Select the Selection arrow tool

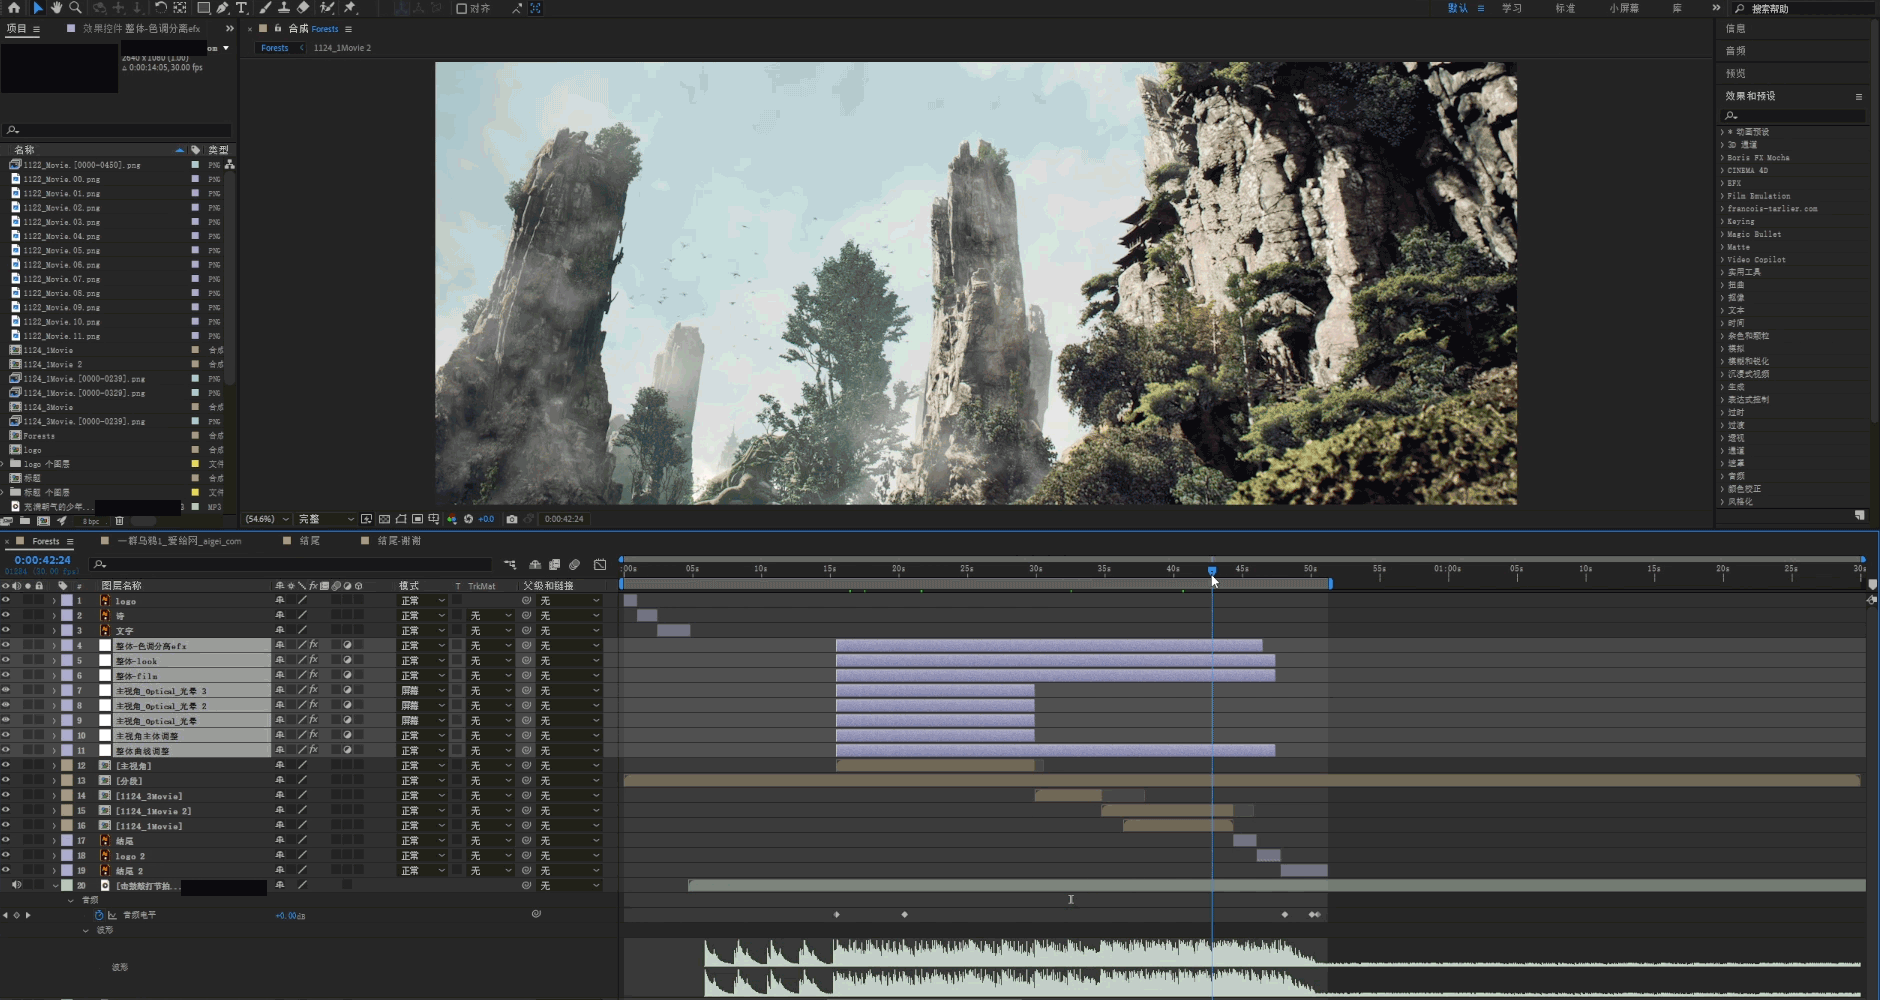(x=37, y=8)
